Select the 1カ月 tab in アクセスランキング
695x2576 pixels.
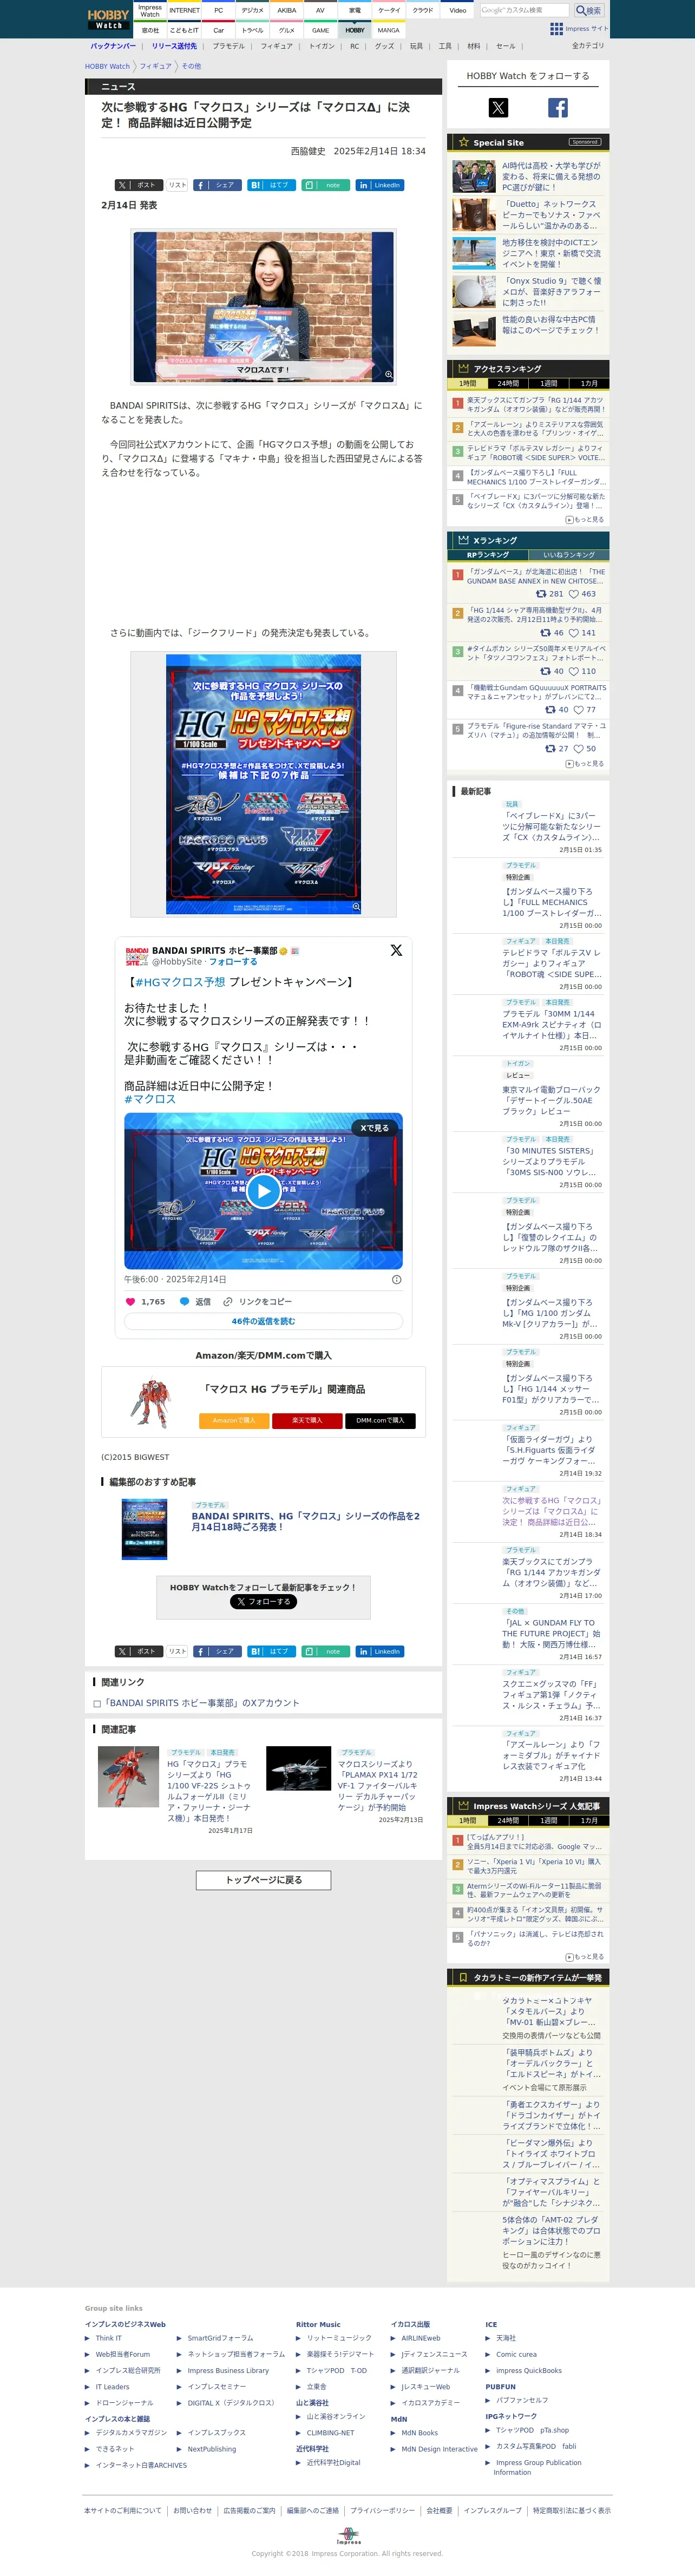point(589,383)
